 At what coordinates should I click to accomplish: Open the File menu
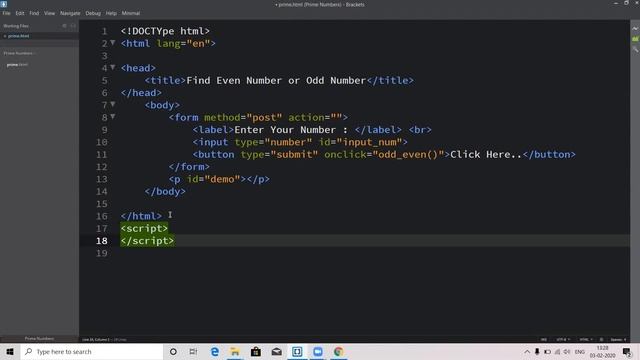[x=6, y=13]
